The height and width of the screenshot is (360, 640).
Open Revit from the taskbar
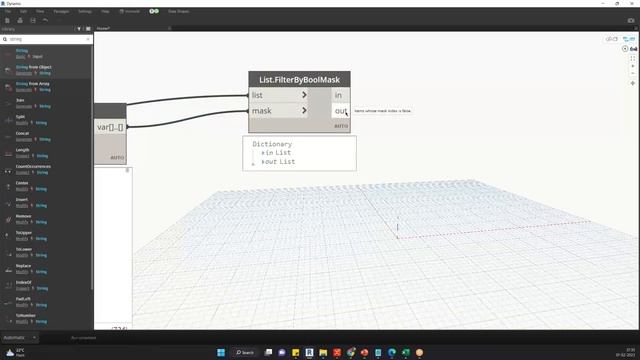click(x=309, y=352)
